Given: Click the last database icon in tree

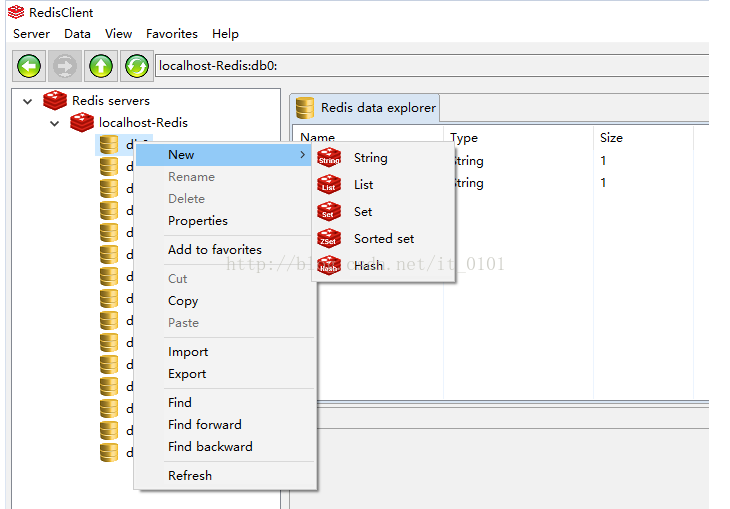Looking at the screenshot, I should (x=109, y=452).
